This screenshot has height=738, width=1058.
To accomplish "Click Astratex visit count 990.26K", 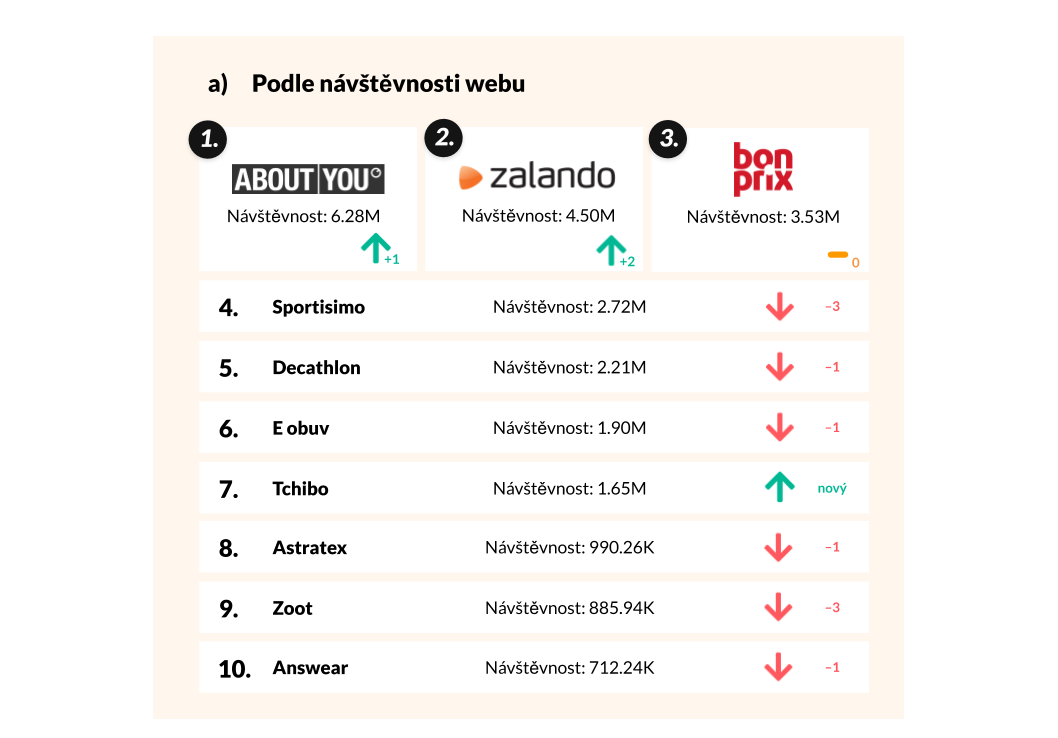I will [x=570, y=548].
